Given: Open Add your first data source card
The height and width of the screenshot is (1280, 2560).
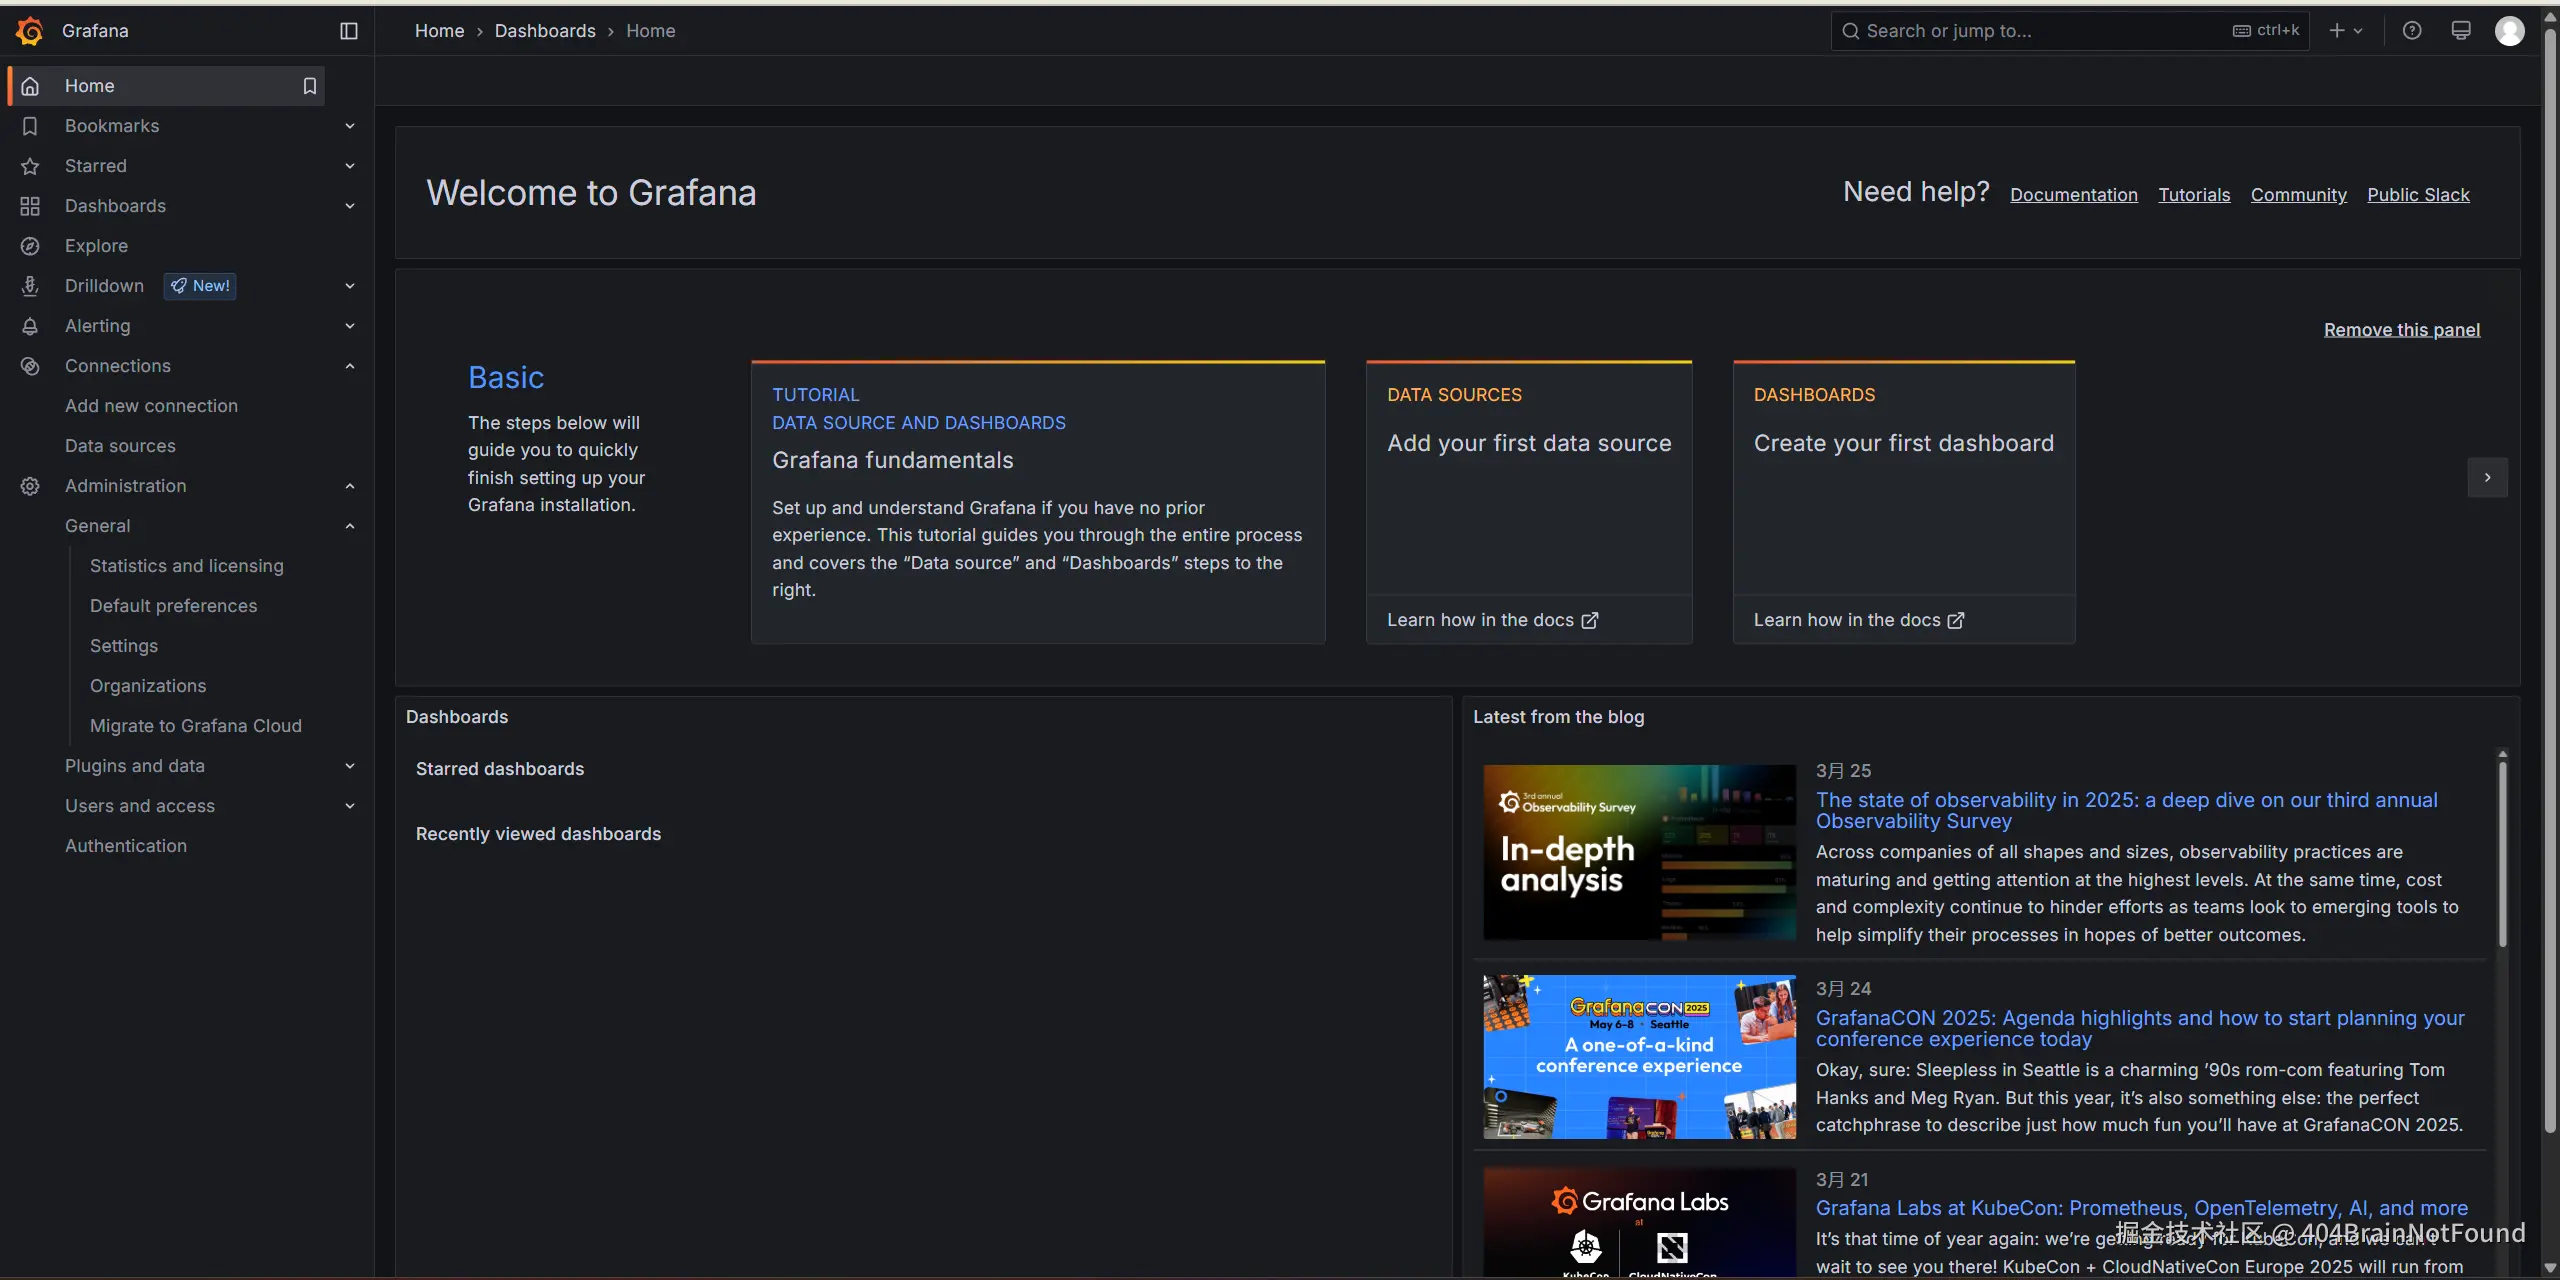Looking at the screenshot, I should click(1529, 478).
